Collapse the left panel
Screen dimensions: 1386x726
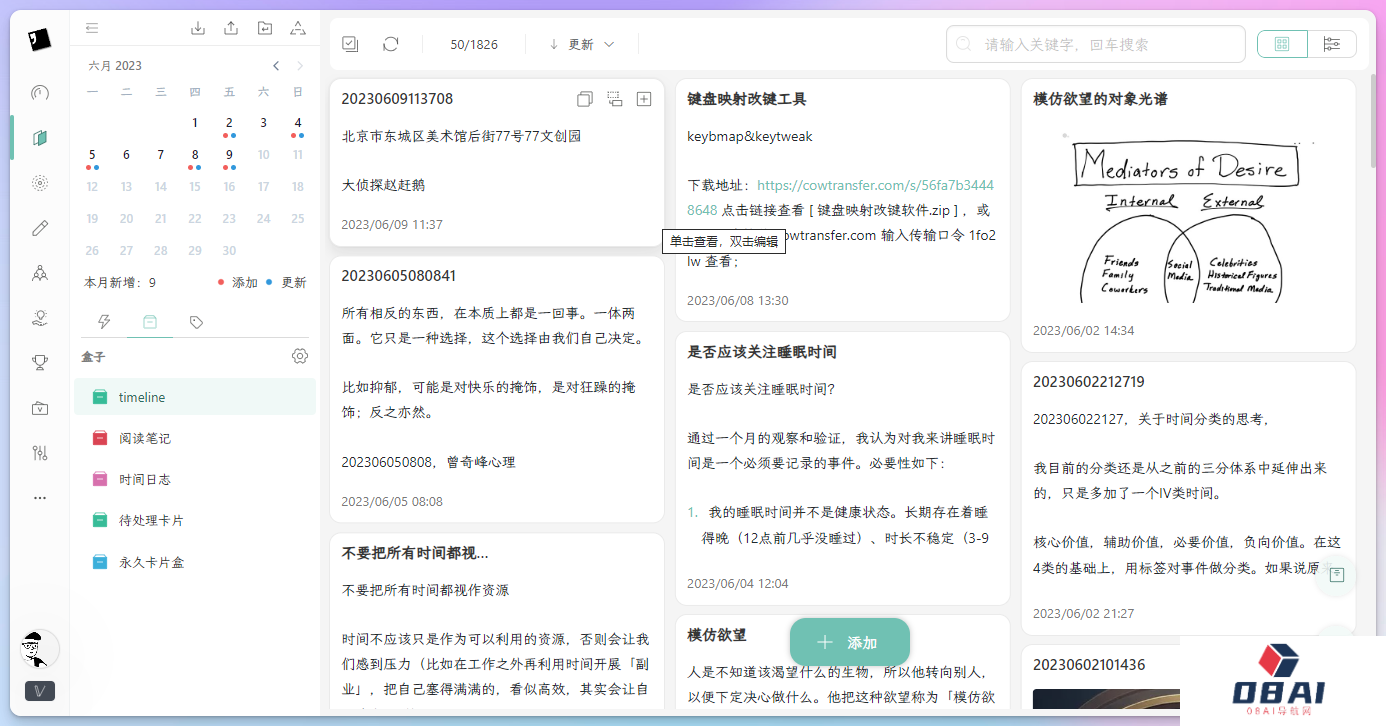92,28
